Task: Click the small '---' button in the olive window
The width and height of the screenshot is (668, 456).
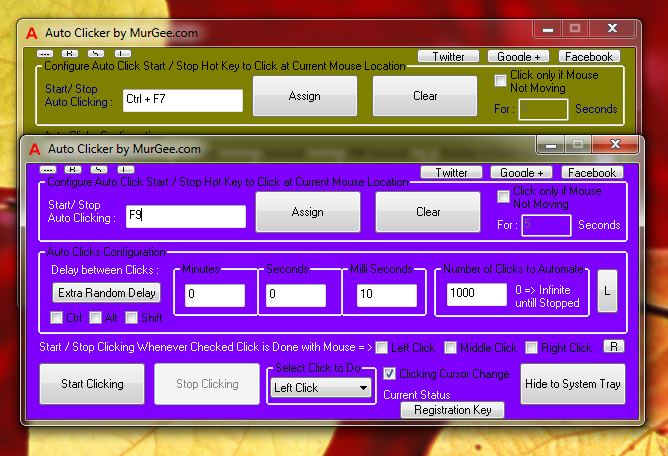Action: 45,54
